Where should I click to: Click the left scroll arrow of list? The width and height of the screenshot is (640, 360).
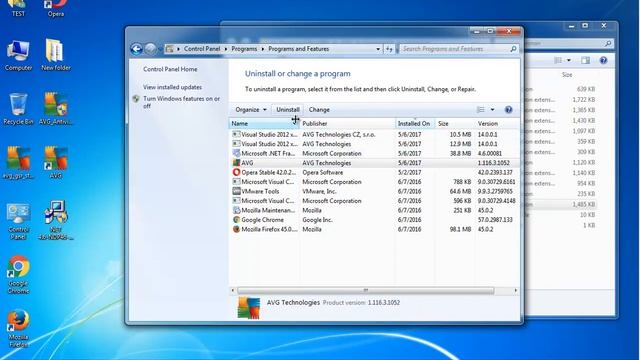tap(233, 290)
